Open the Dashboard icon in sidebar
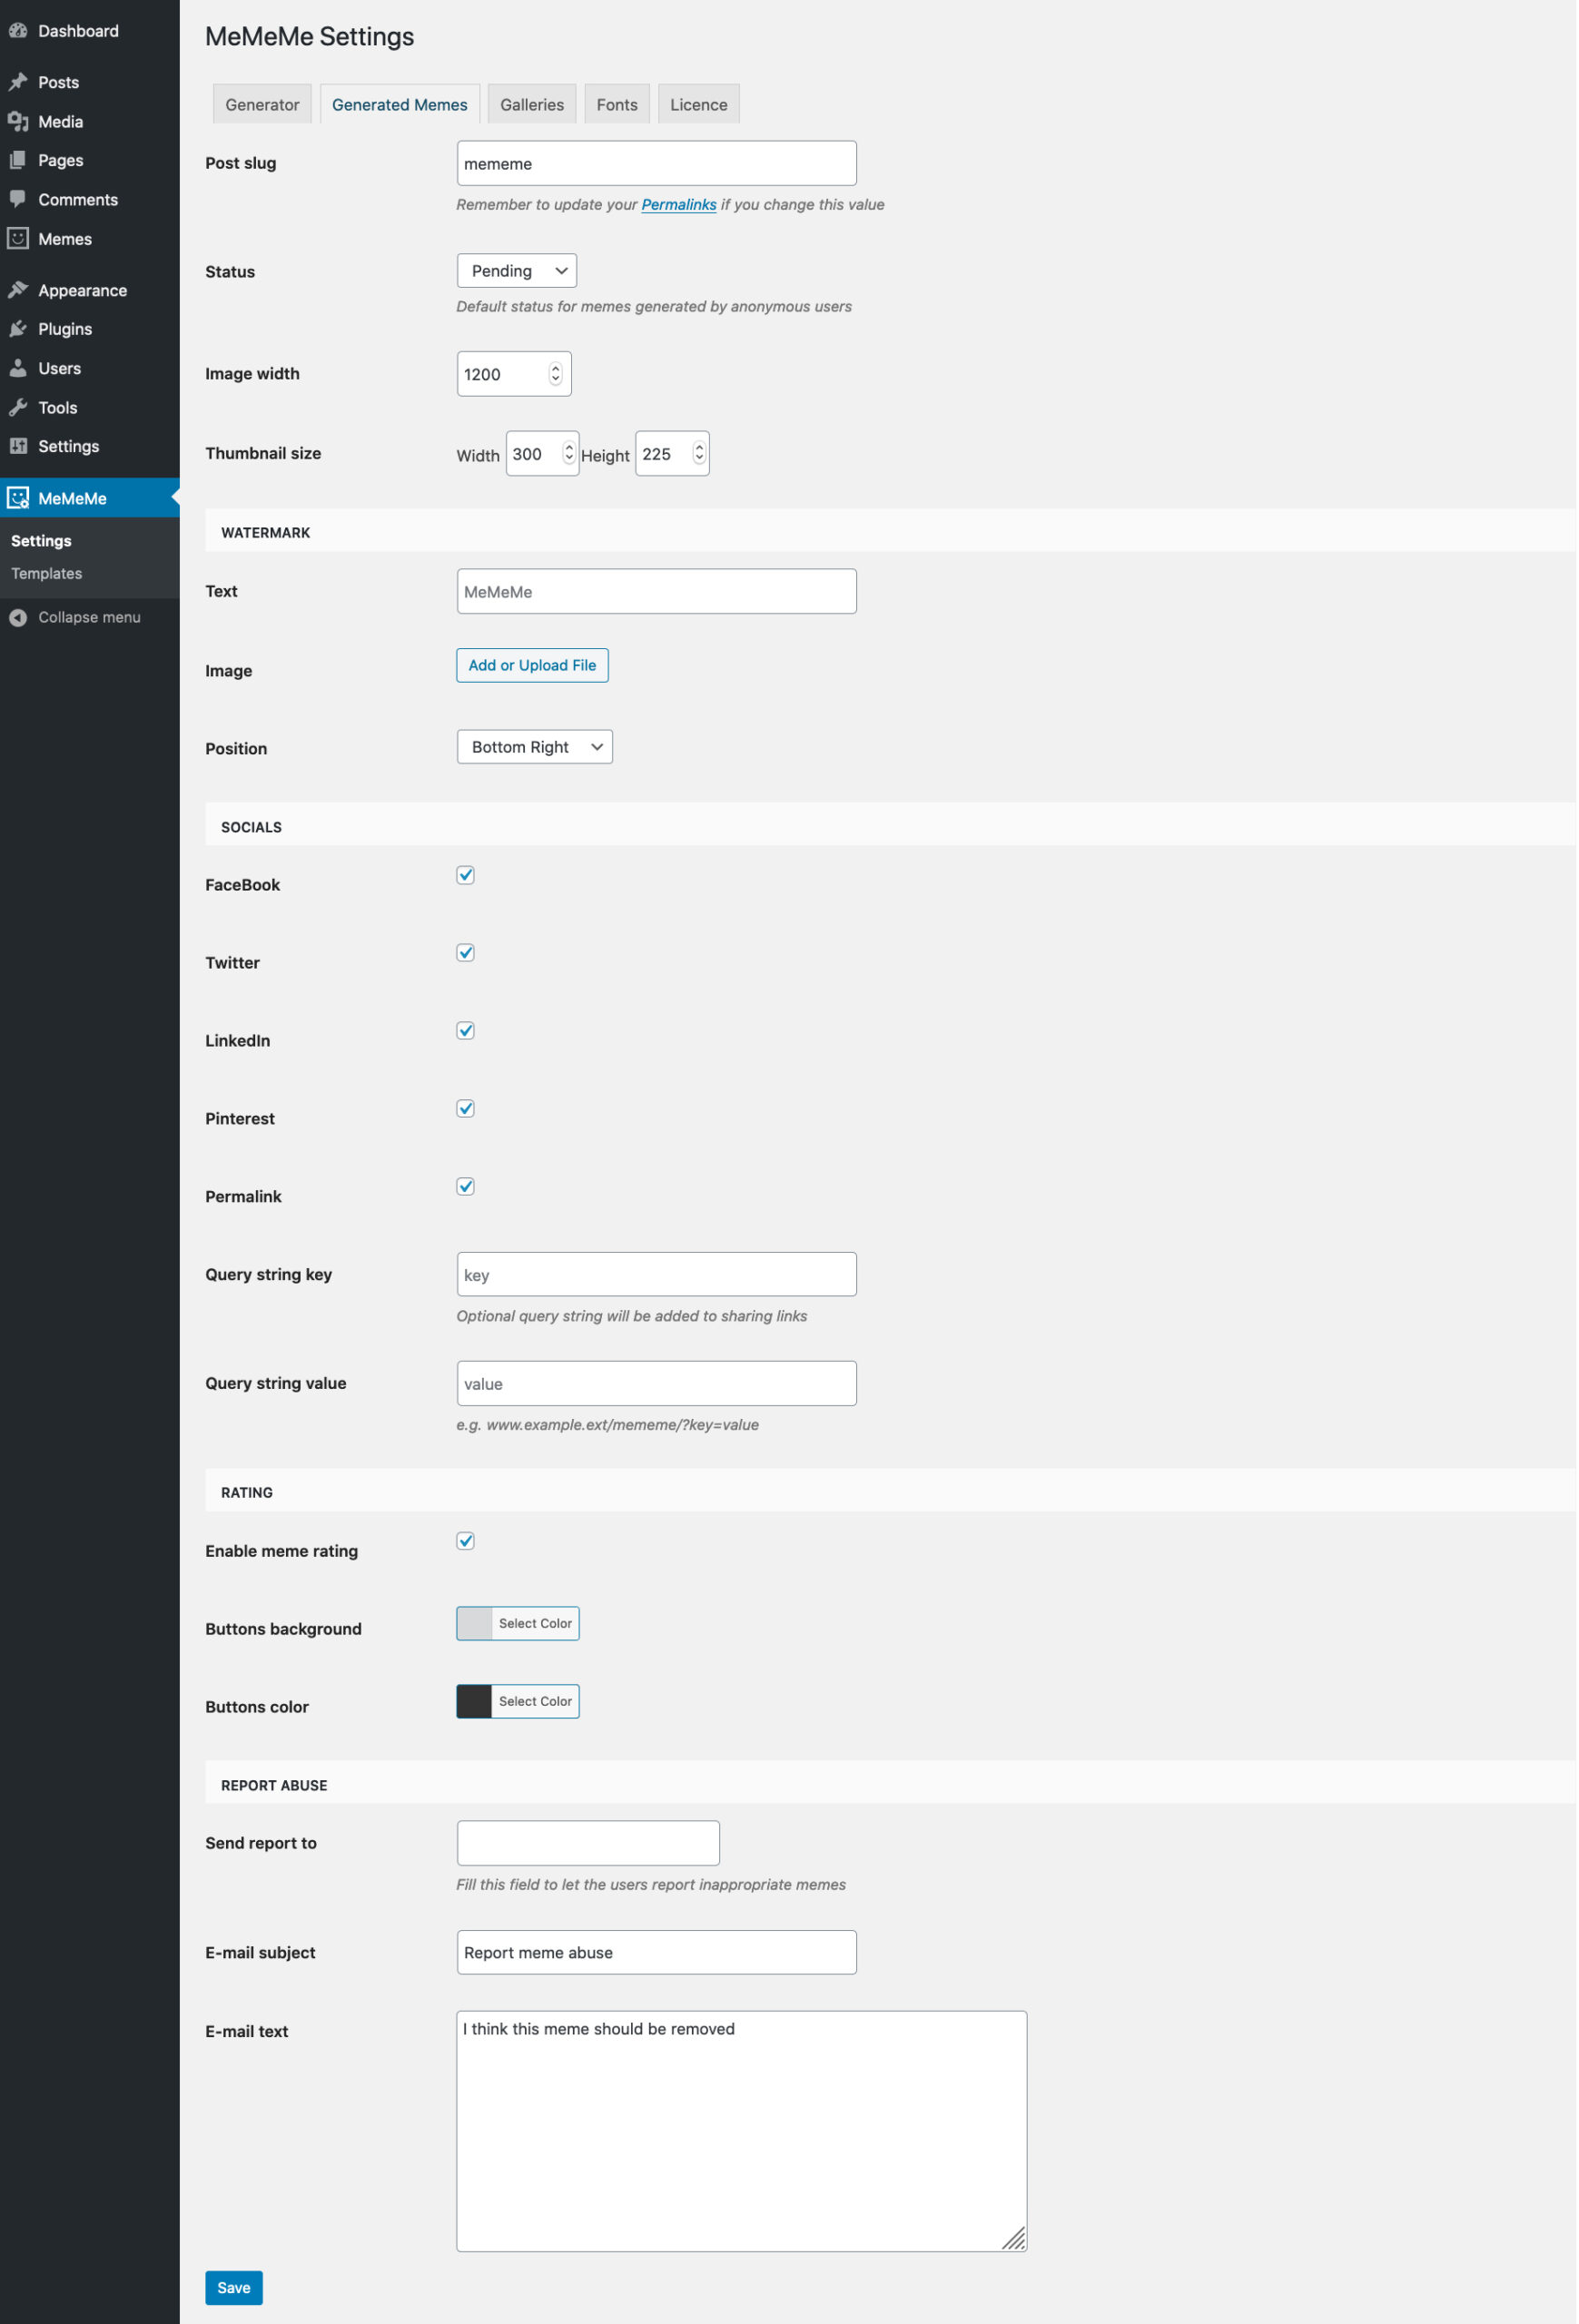 18,31
